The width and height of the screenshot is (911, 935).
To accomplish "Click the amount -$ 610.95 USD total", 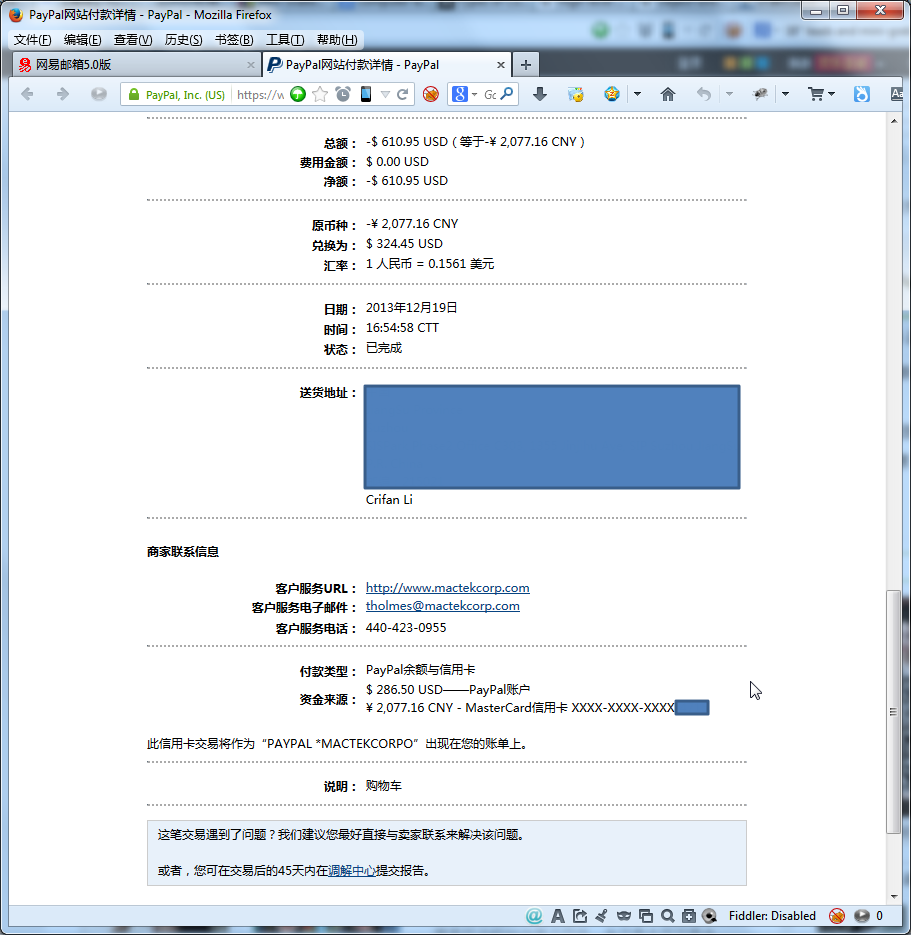I will 407,142.
